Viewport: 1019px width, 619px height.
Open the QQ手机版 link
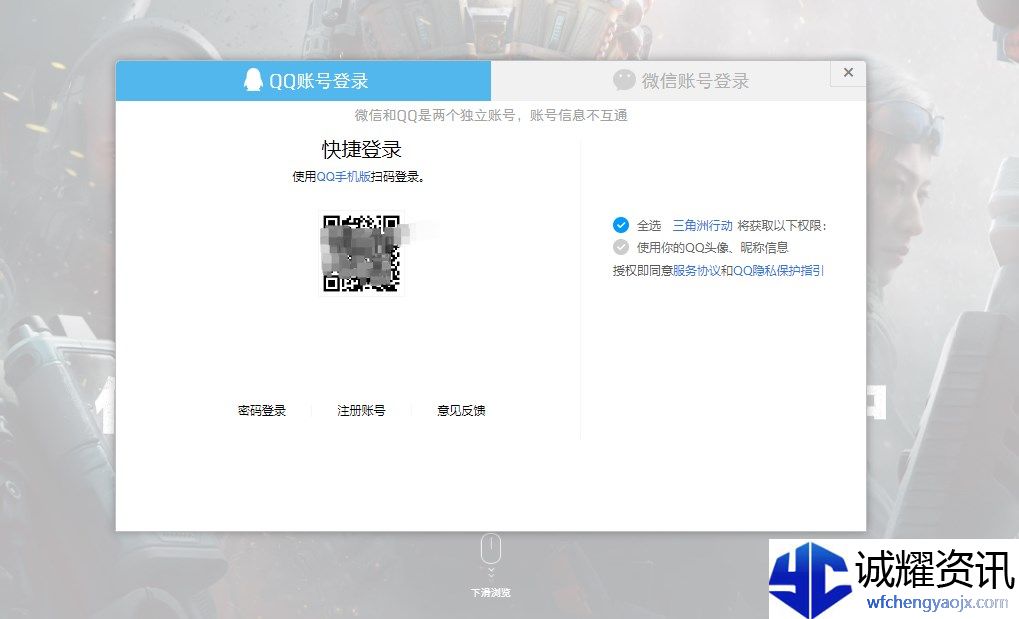(343, 177)
